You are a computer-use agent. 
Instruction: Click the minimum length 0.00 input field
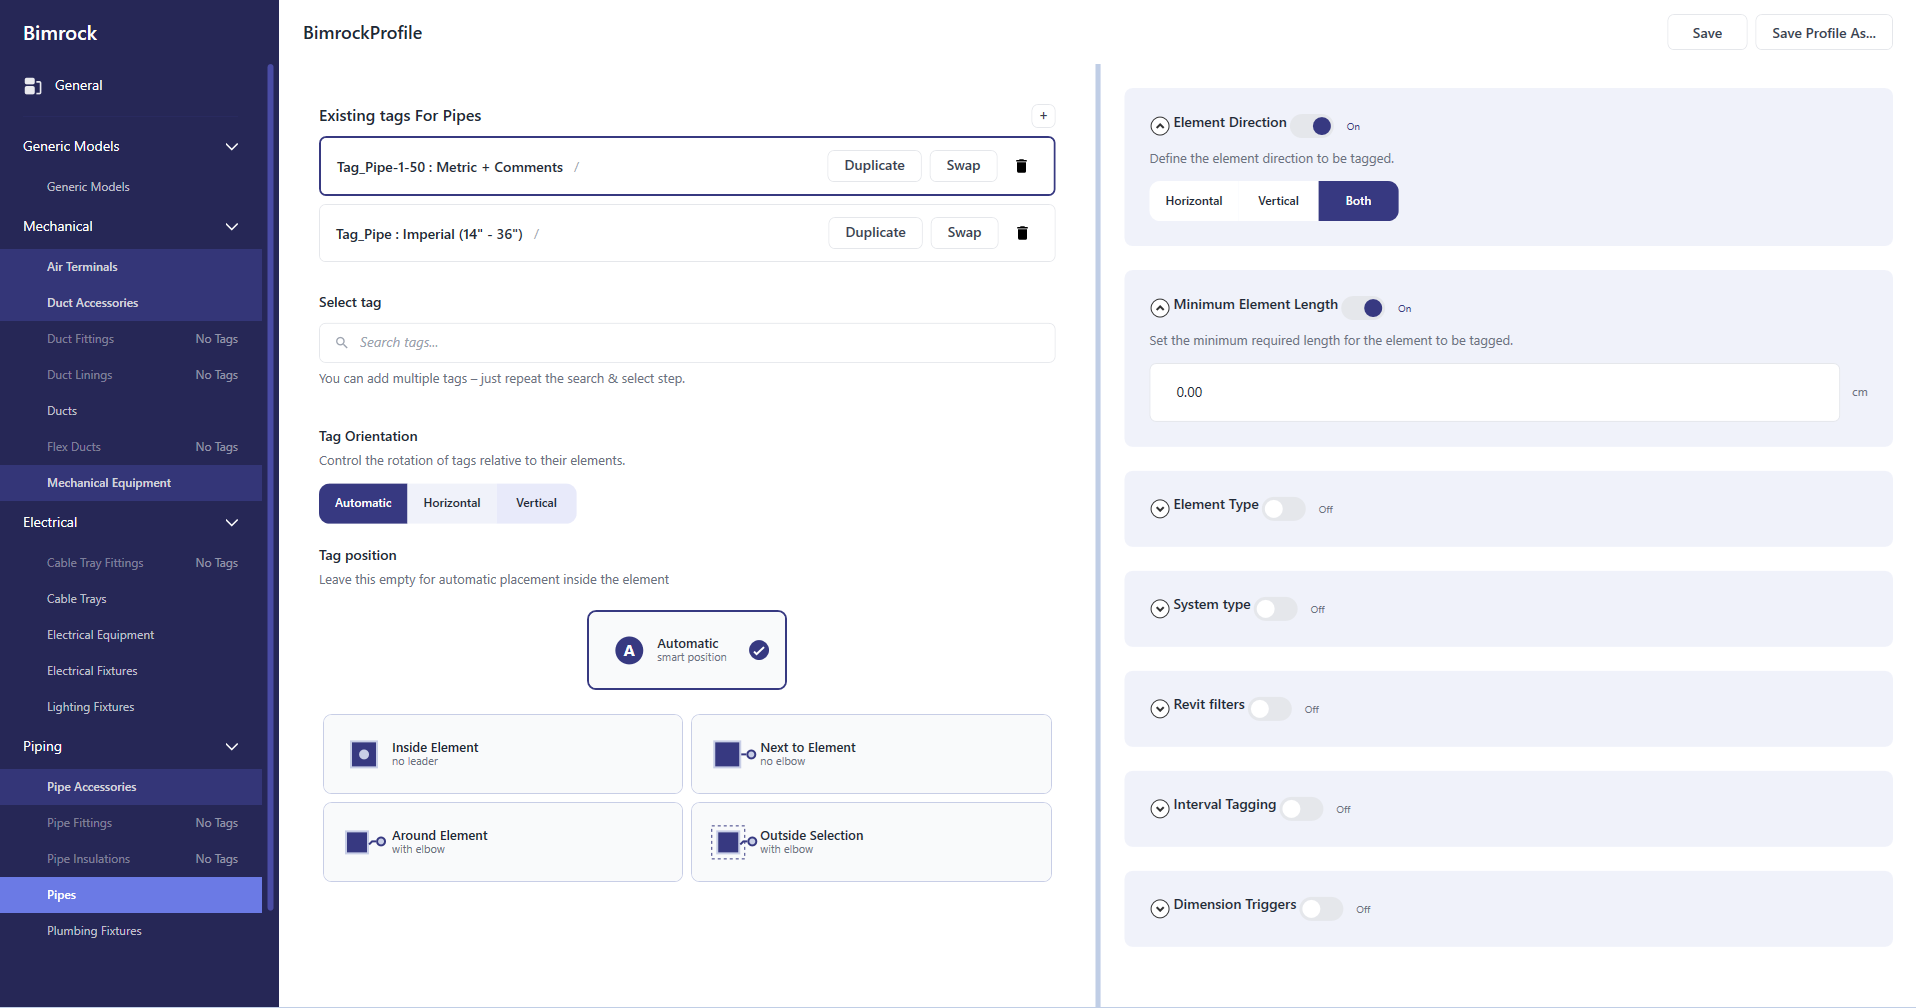1493,392
